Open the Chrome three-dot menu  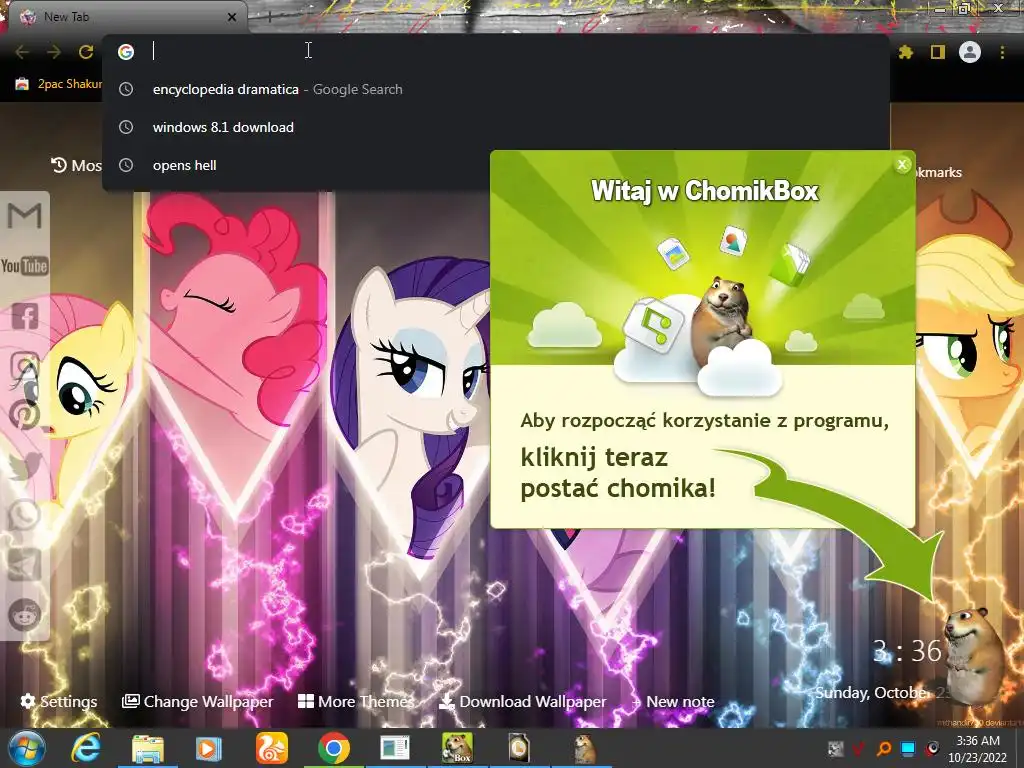pos(1002,52)
